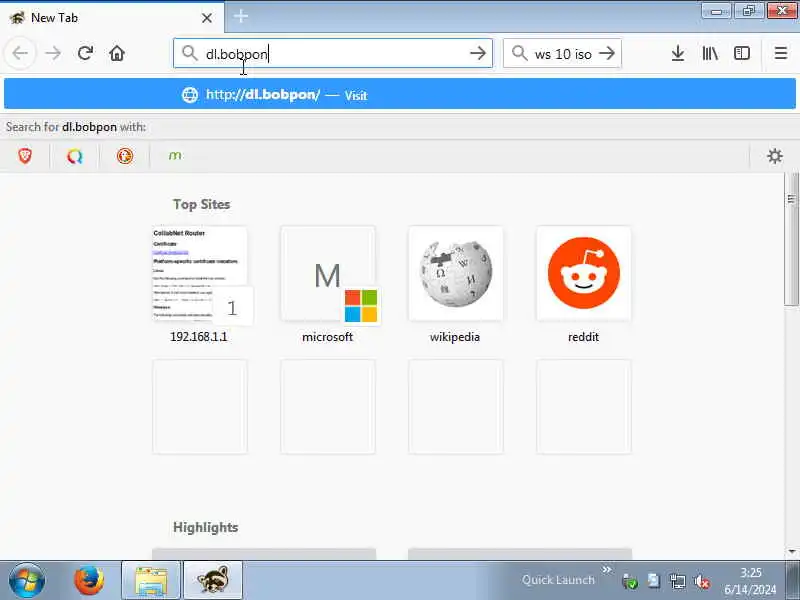Minimize the browser window

click(717, 11)
